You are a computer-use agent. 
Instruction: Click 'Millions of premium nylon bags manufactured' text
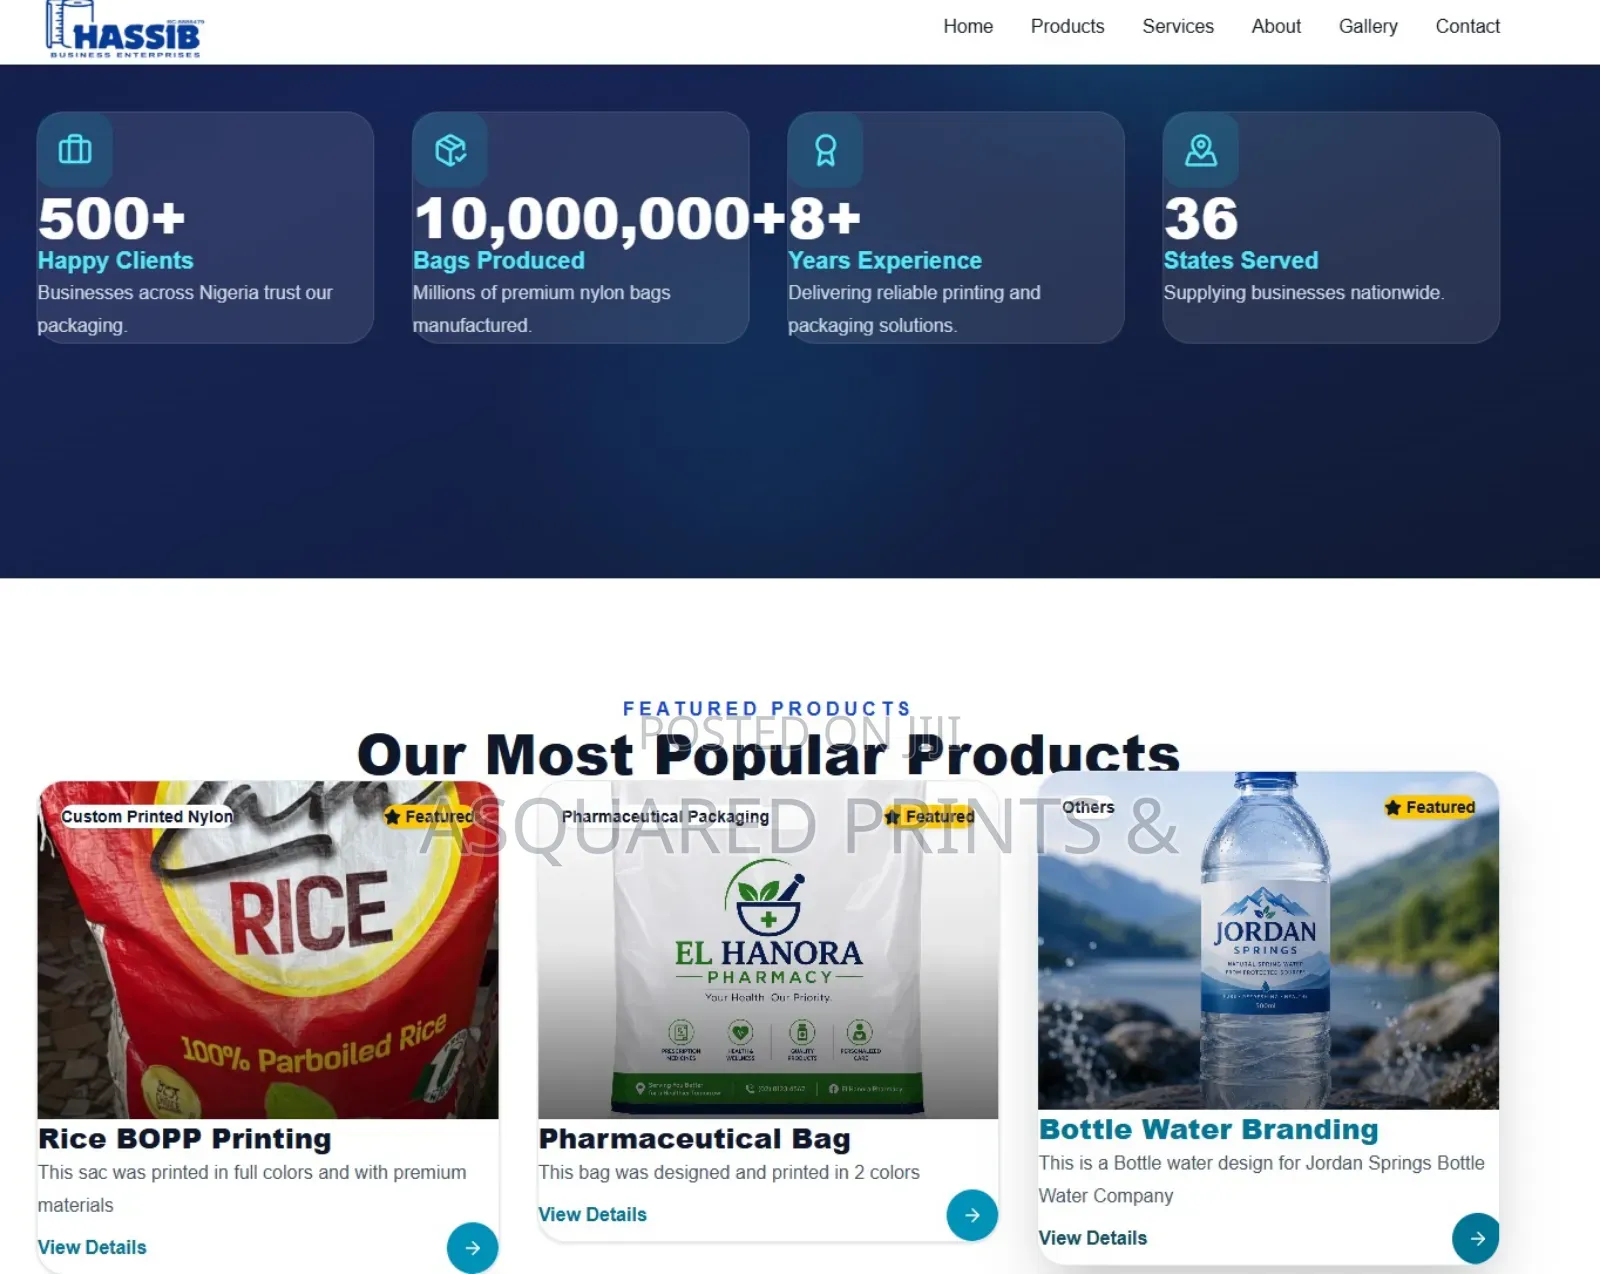[x=541, y=309]
